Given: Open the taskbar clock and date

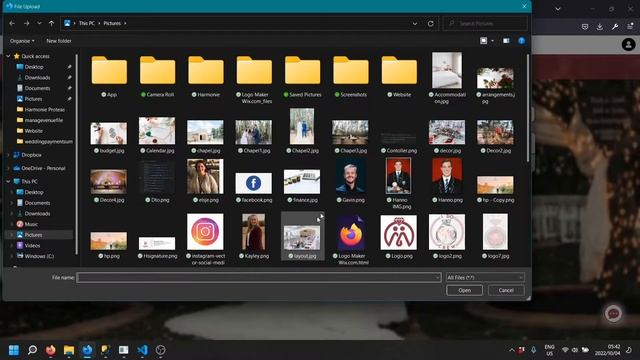Looking at the screenshot, I should pos(607,350).
